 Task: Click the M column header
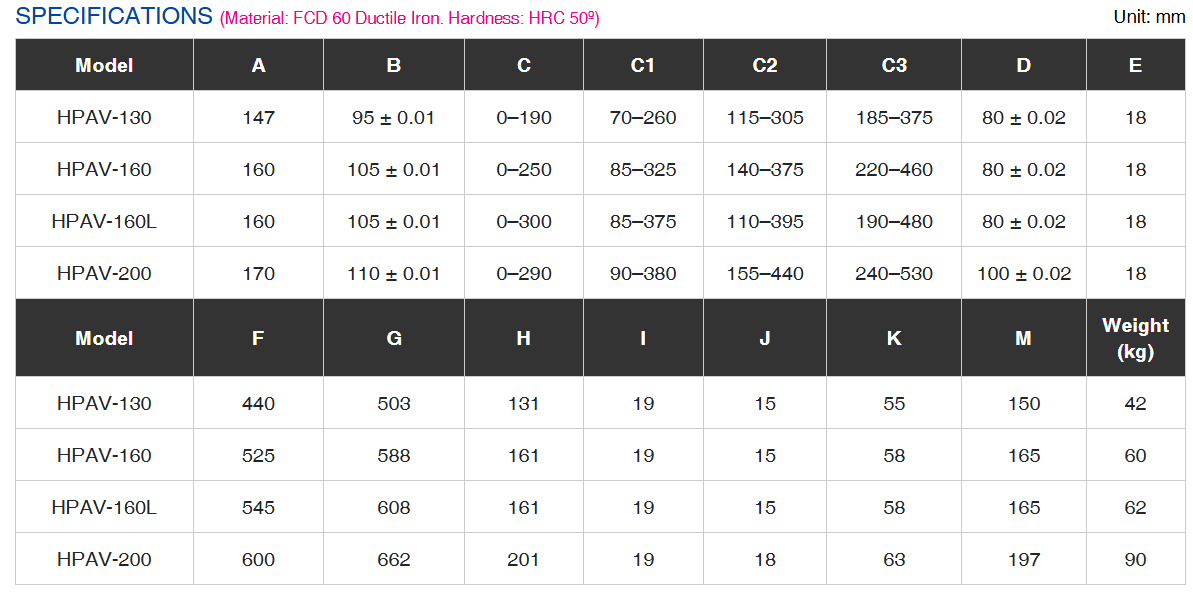[x=1023, y=338]
